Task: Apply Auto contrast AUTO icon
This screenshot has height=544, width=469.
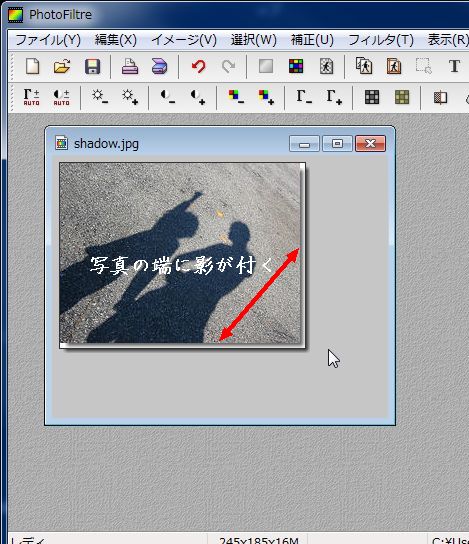Action: [x=61, y=97]
